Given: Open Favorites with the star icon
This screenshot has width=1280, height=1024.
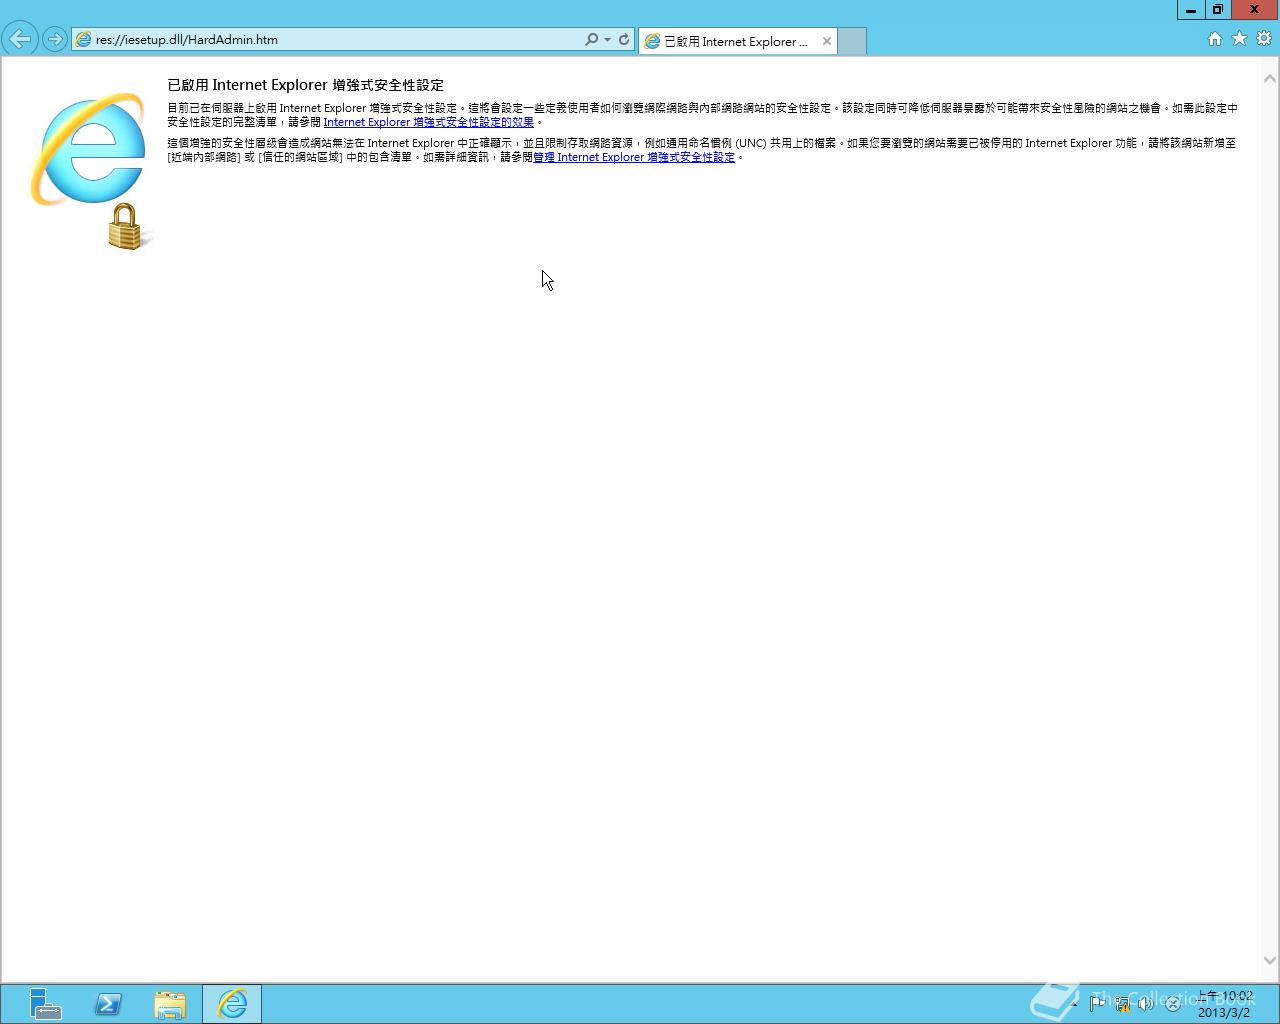Looking at the screenshot, I should (x=1239, y=39).
